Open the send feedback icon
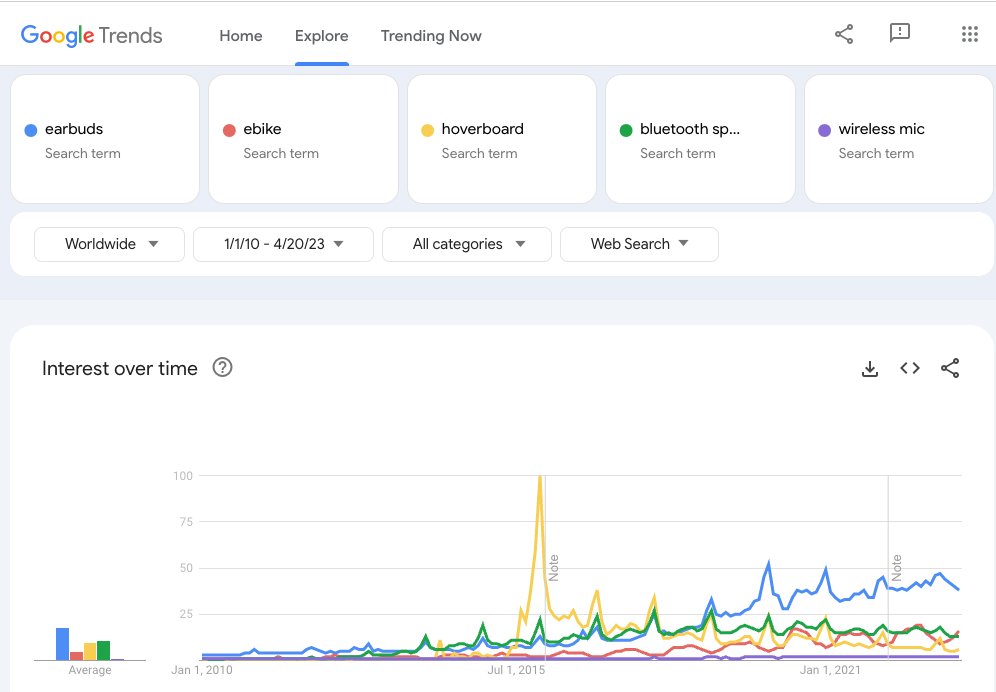Image resolution: width=996 pixels, height=692 pixels. 899,33
